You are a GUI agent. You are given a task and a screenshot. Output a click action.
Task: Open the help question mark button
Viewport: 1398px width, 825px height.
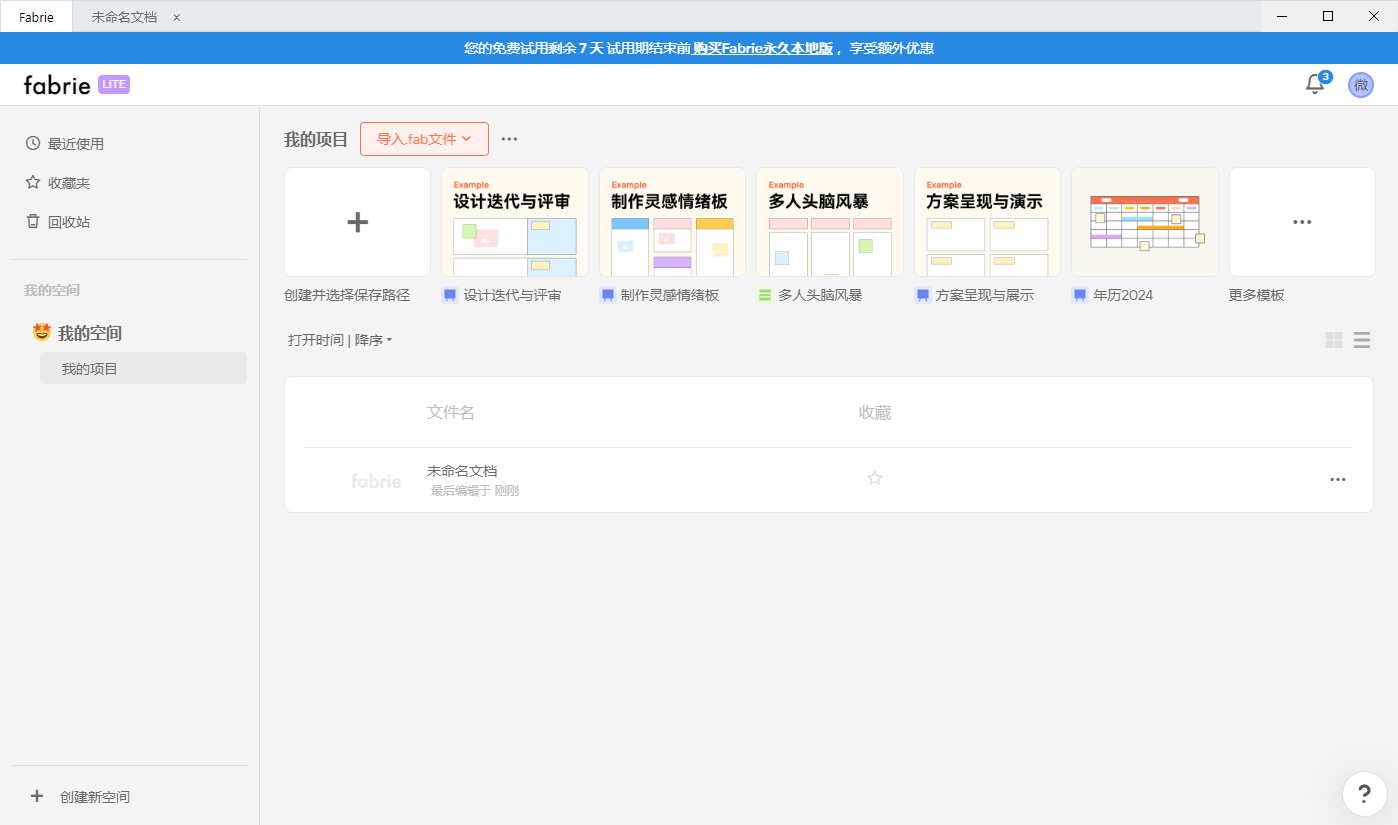(x=1364, y=794)
